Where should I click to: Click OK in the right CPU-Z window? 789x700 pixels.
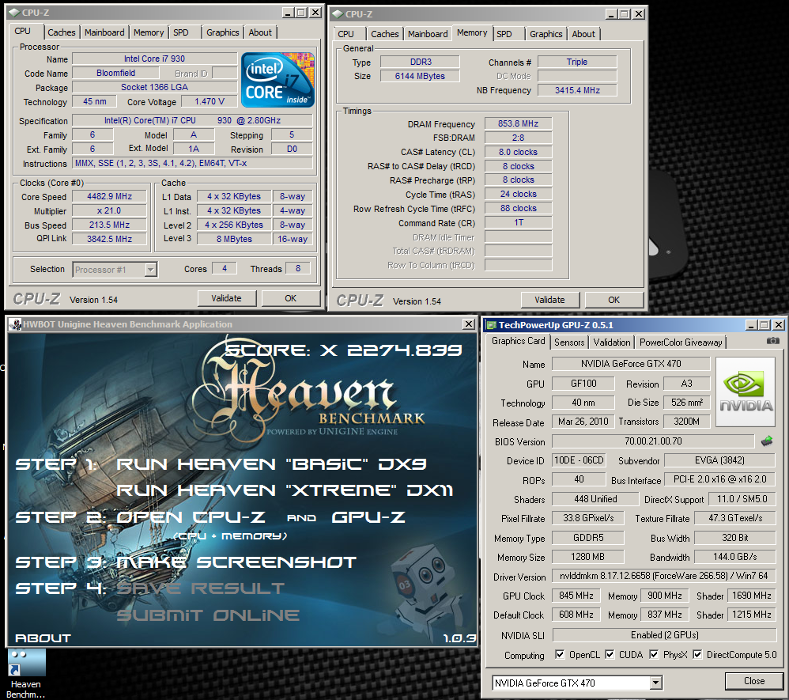click(614, 300)
